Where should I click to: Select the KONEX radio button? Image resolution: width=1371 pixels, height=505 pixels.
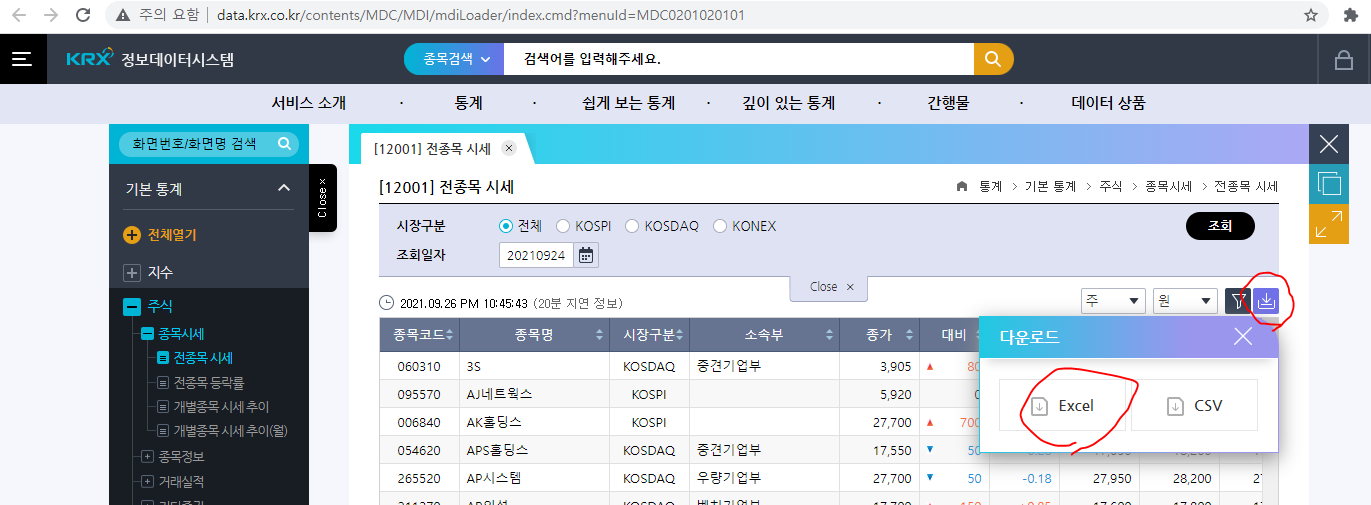[x=720, y=226]
